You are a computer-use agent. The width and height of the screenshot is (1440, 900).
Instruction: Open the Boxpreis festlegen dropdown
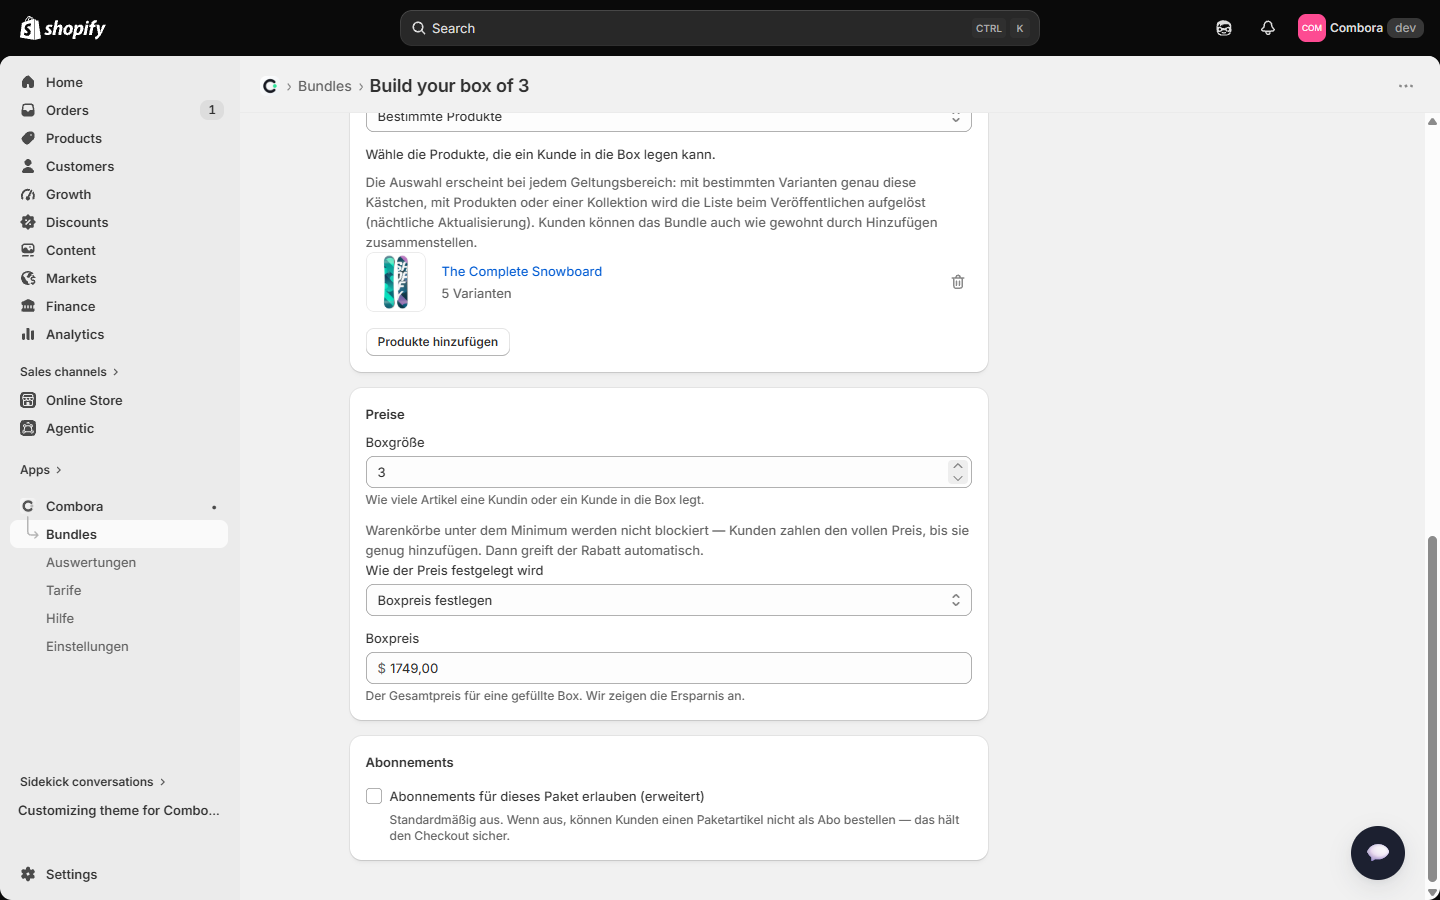(x=669, y=600)
